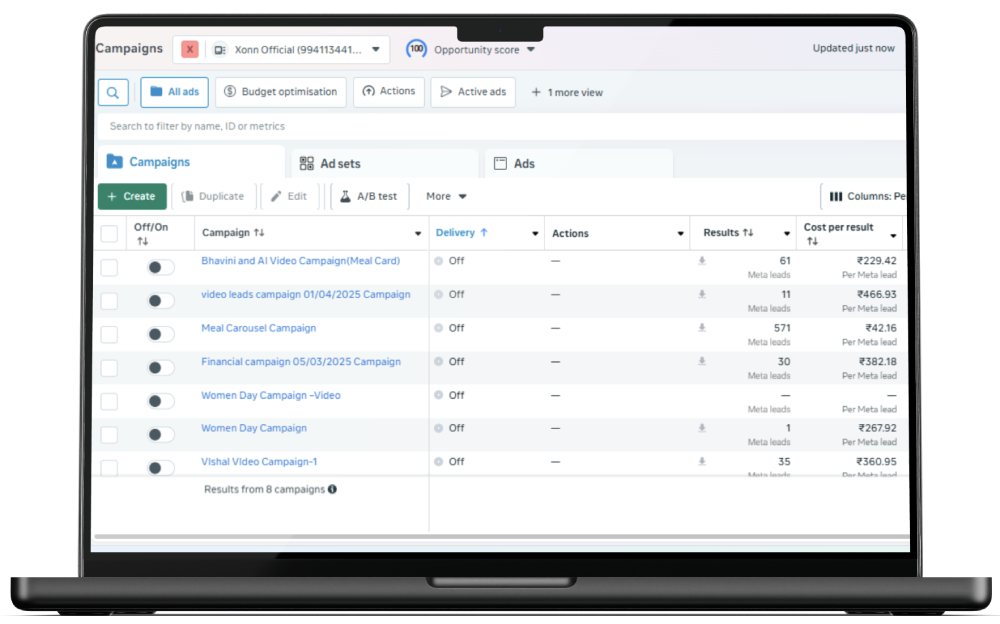The height and width of the screenshot is (624, 1000).
Task: Open the Campaign column header dropdown arrow
Action: click(418, 234)
